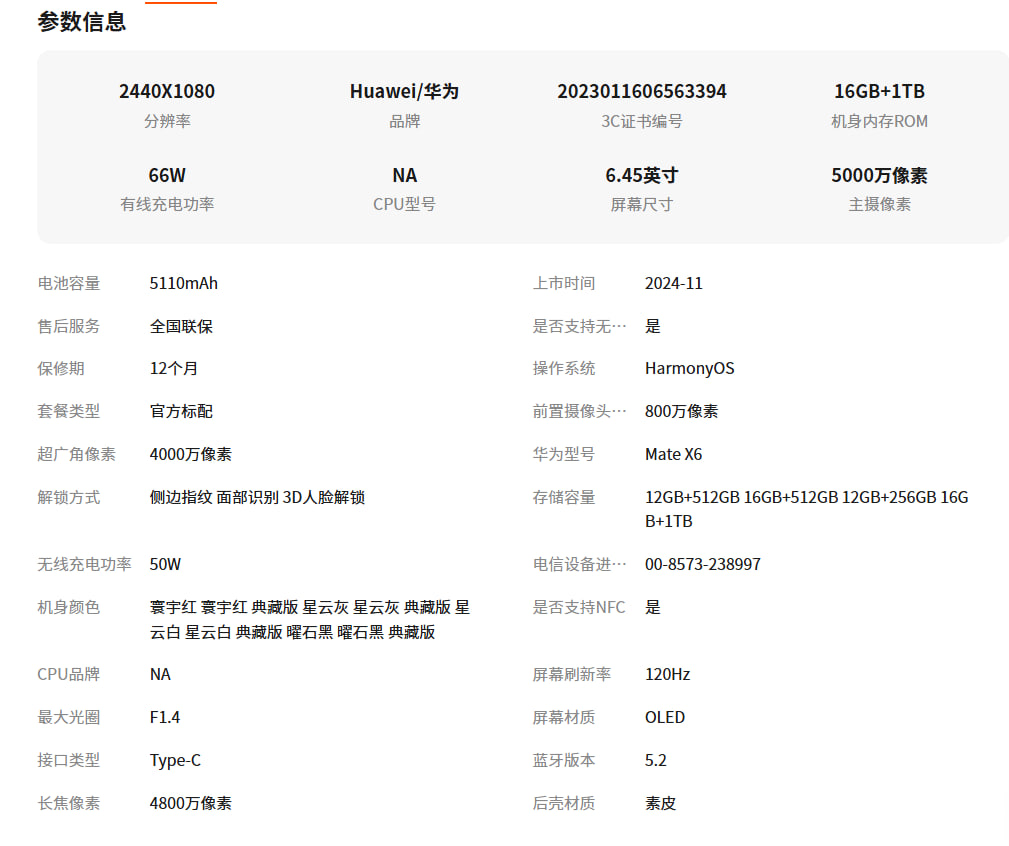Select the 120Hz refresh rate value
This screenshot has width=1009, height=846.
(x=667, y=674)
